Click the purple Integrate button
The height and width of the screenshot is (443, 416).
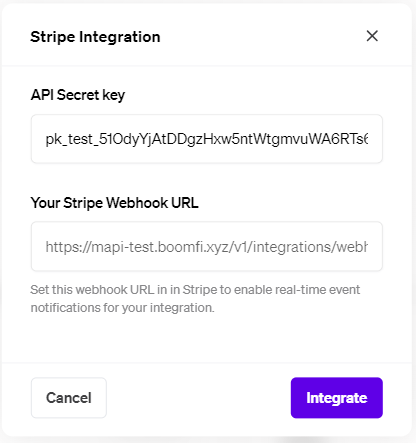[x=337, y=398]
